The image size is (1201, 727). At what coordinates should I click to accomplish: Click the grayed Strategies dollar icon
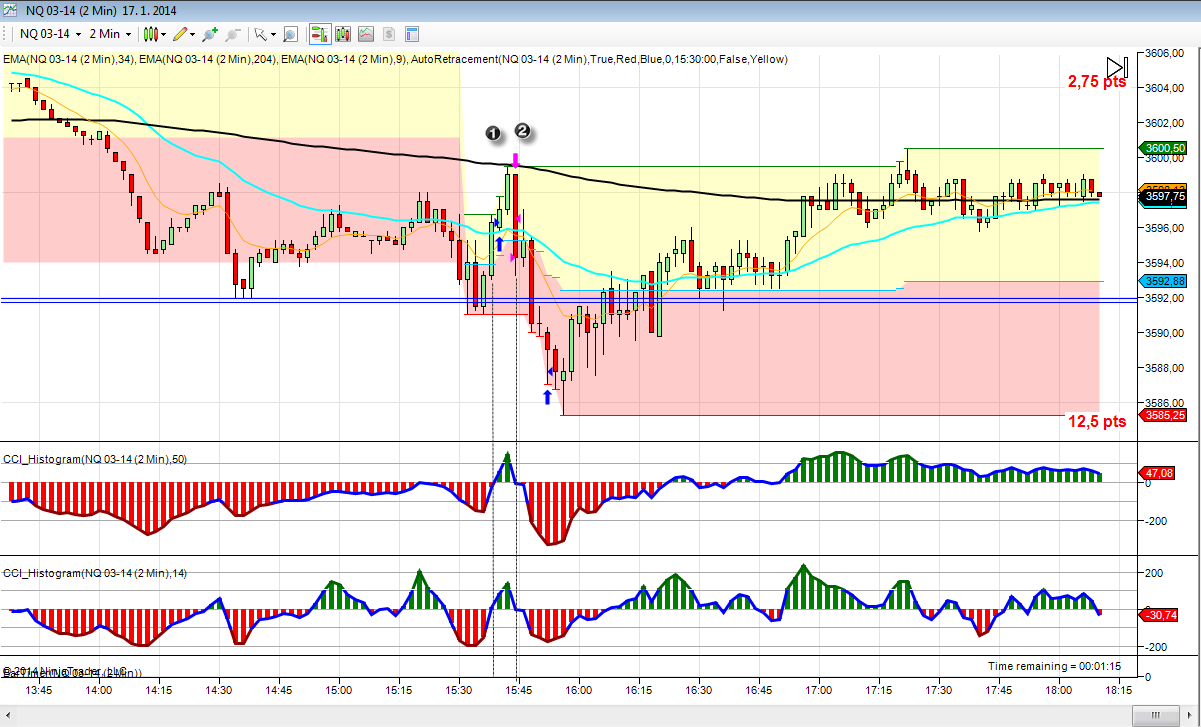388,34
